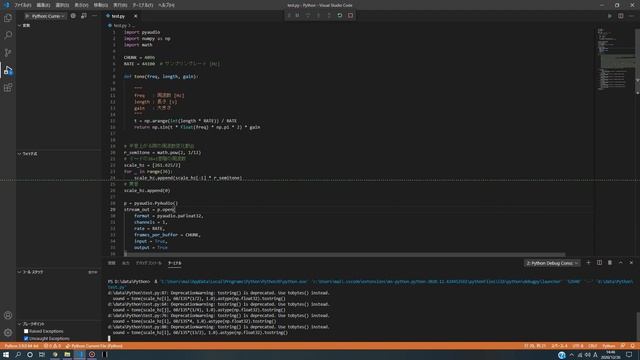Collapse the Variables section

tap(24, 25)
